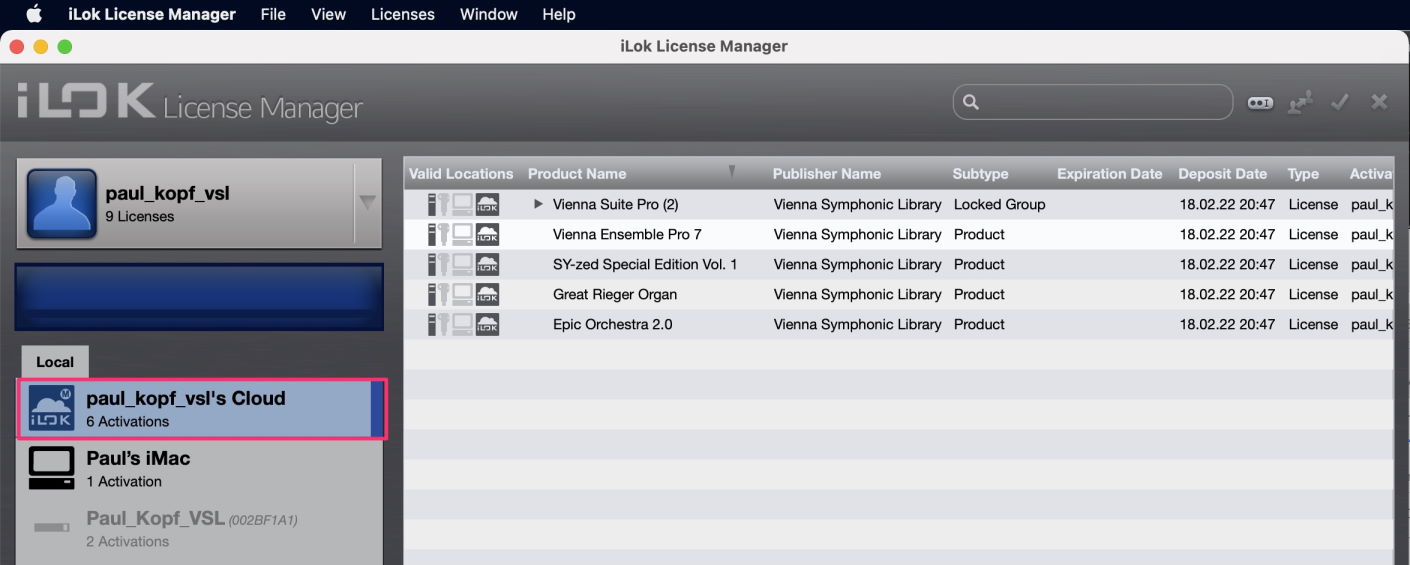Image resolution: width=1410 pixels, height=565 pixels.
Task: Click Vienna Suite Pro's deposit date 18.02.22 20:47
Action: pyautogui.click(x=1228, y=204)
